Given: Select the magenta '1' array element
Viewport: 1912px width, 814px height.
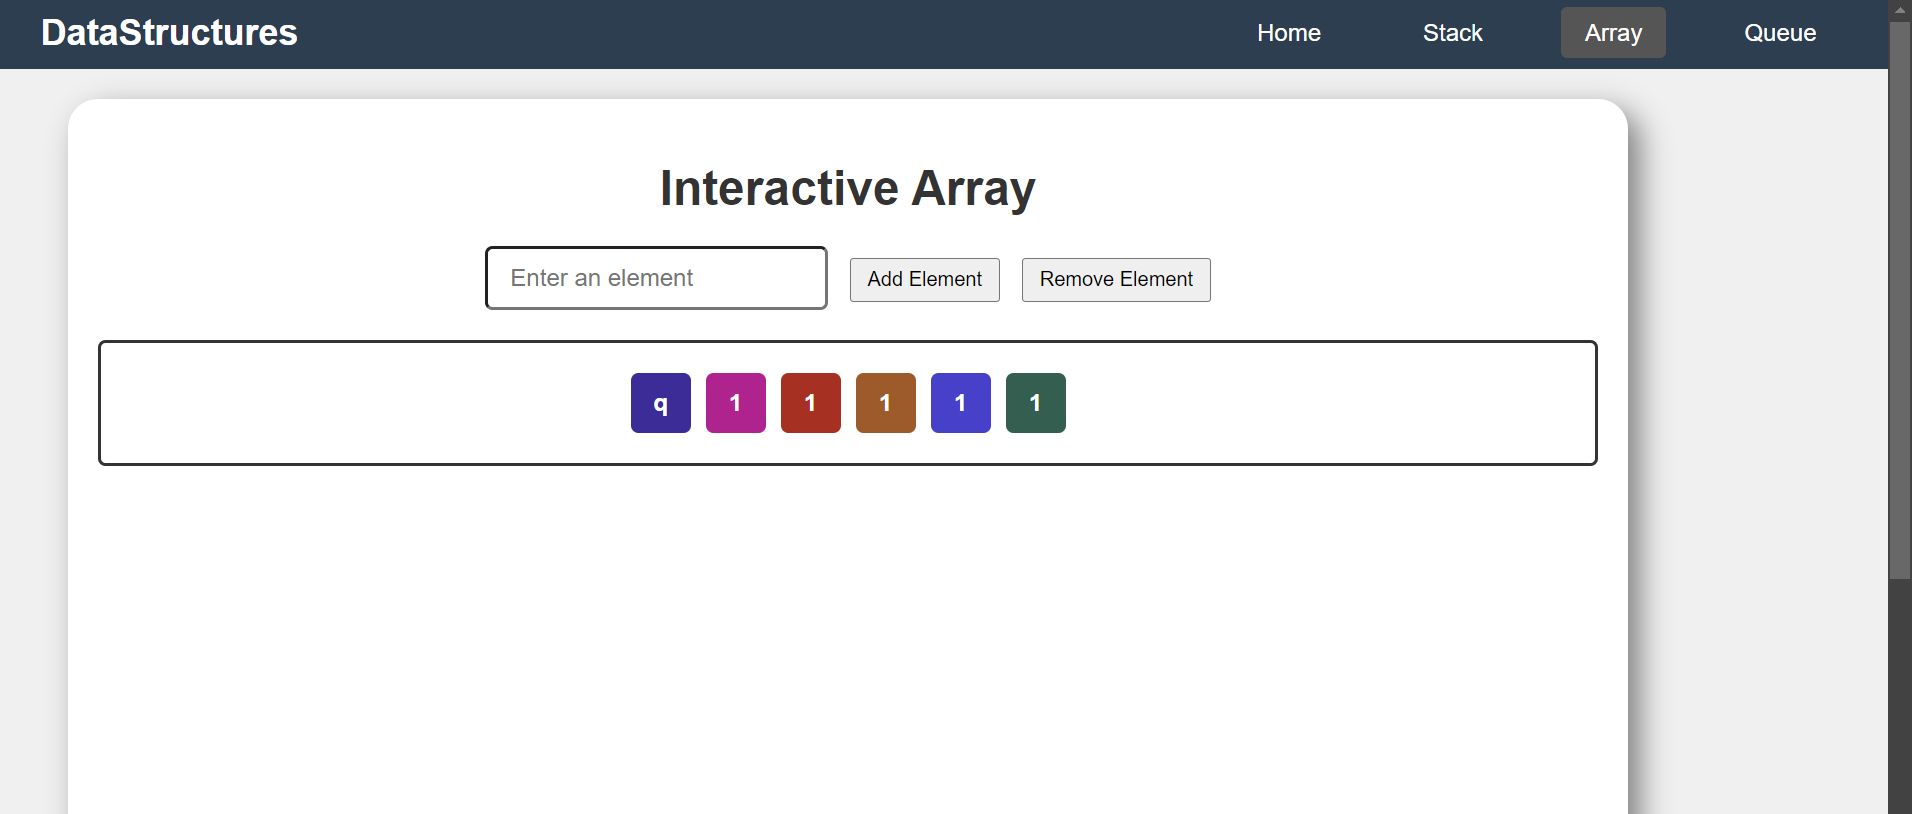Looking at the screenshot, I should [736, 403].
